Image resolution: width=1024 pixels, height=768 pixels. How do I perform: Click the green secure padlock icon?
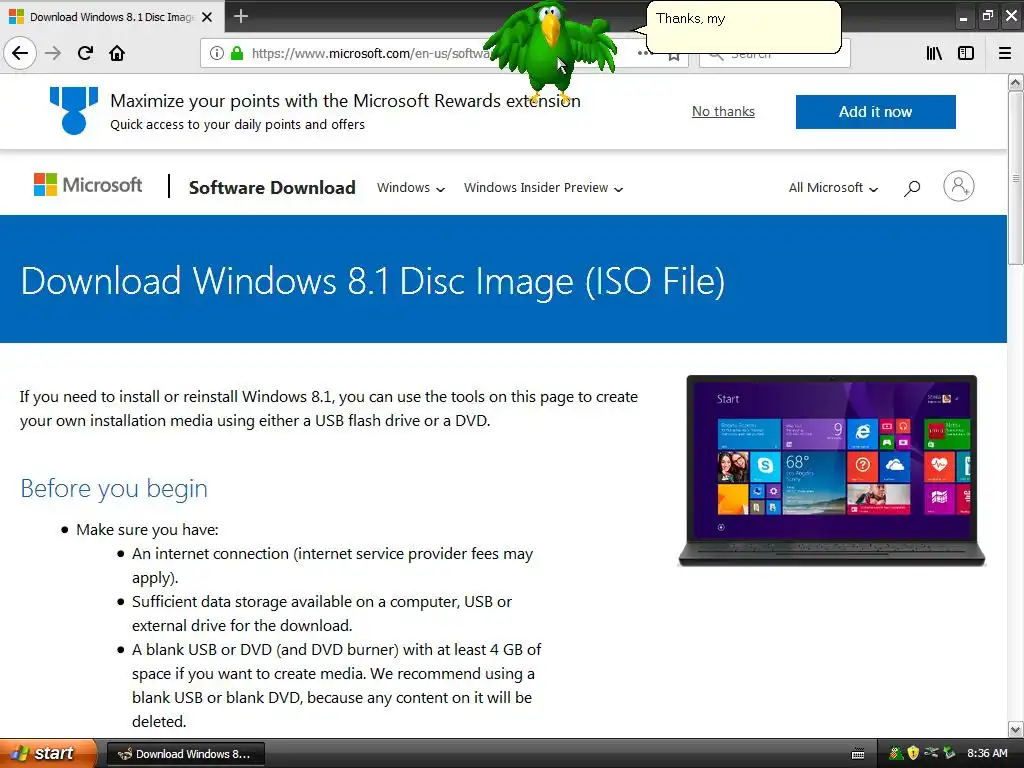[x=237, y=53]
